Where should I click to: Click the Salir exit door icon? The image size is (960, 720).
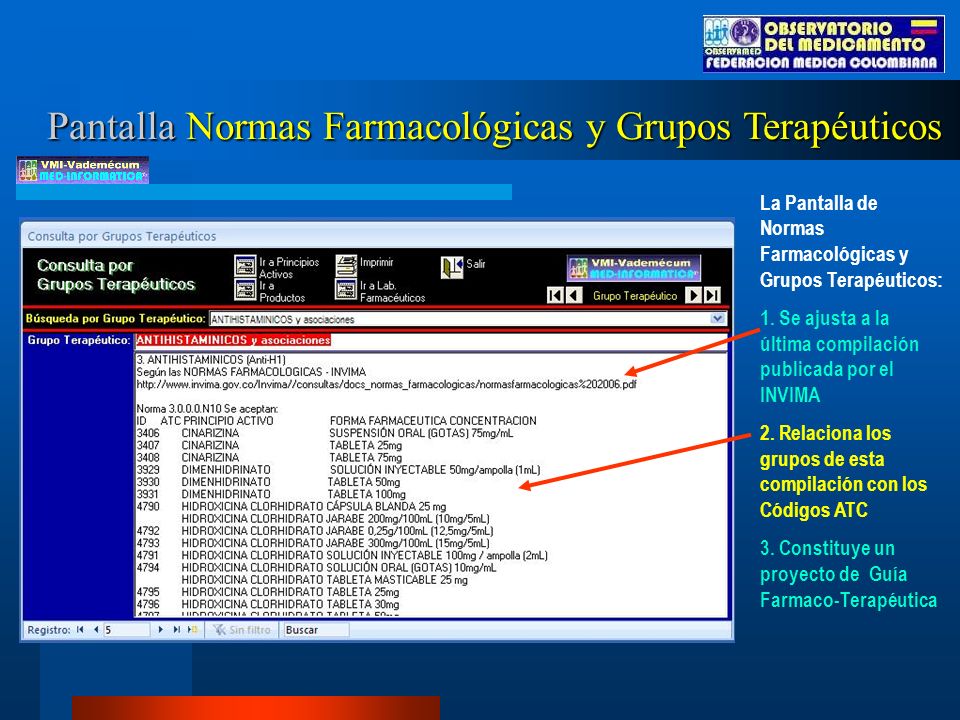coord(452,267)
